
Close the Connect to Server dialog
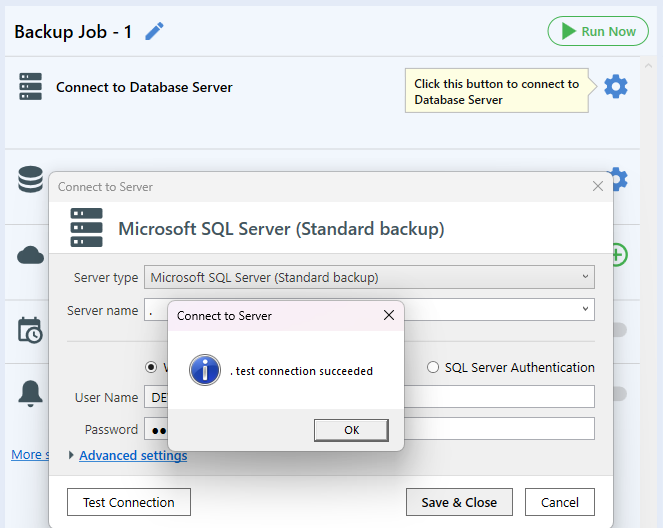point(597,186)
